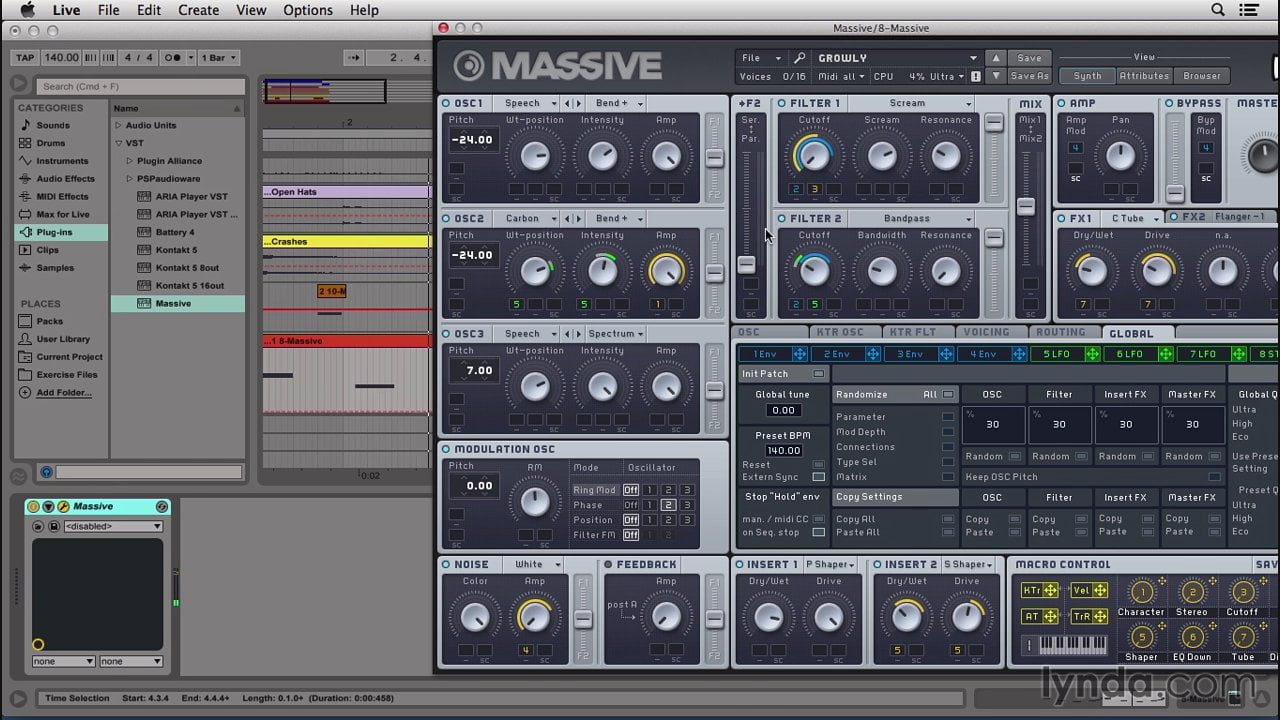The width and height of the screenshot is (1280, 720).
Task: Open Spotlight search in macOS menu bar
Action: click(1218, 10)
